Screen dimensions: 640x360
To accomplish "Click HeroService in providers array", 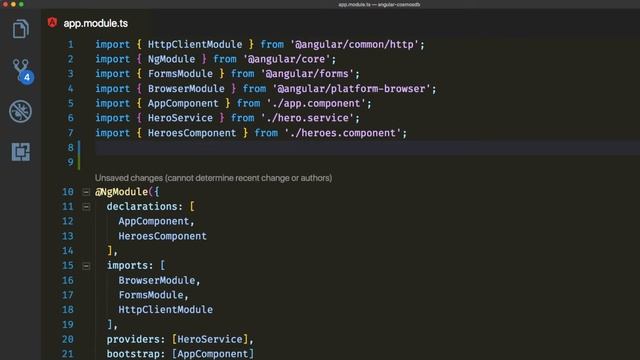I will click(x=210, y=339).
